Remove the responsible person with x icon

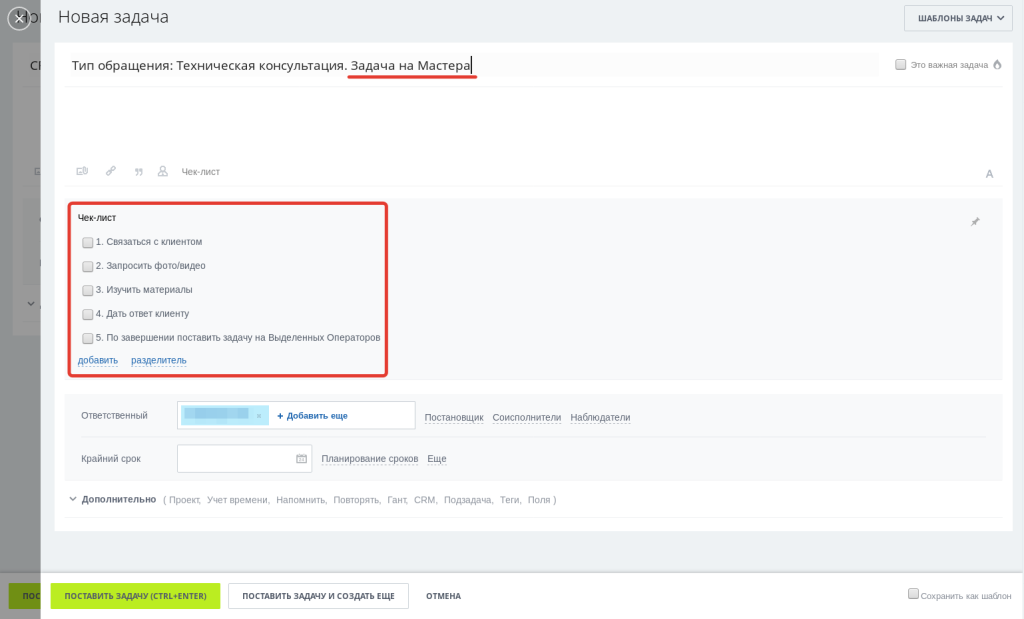tap(259, 416)
